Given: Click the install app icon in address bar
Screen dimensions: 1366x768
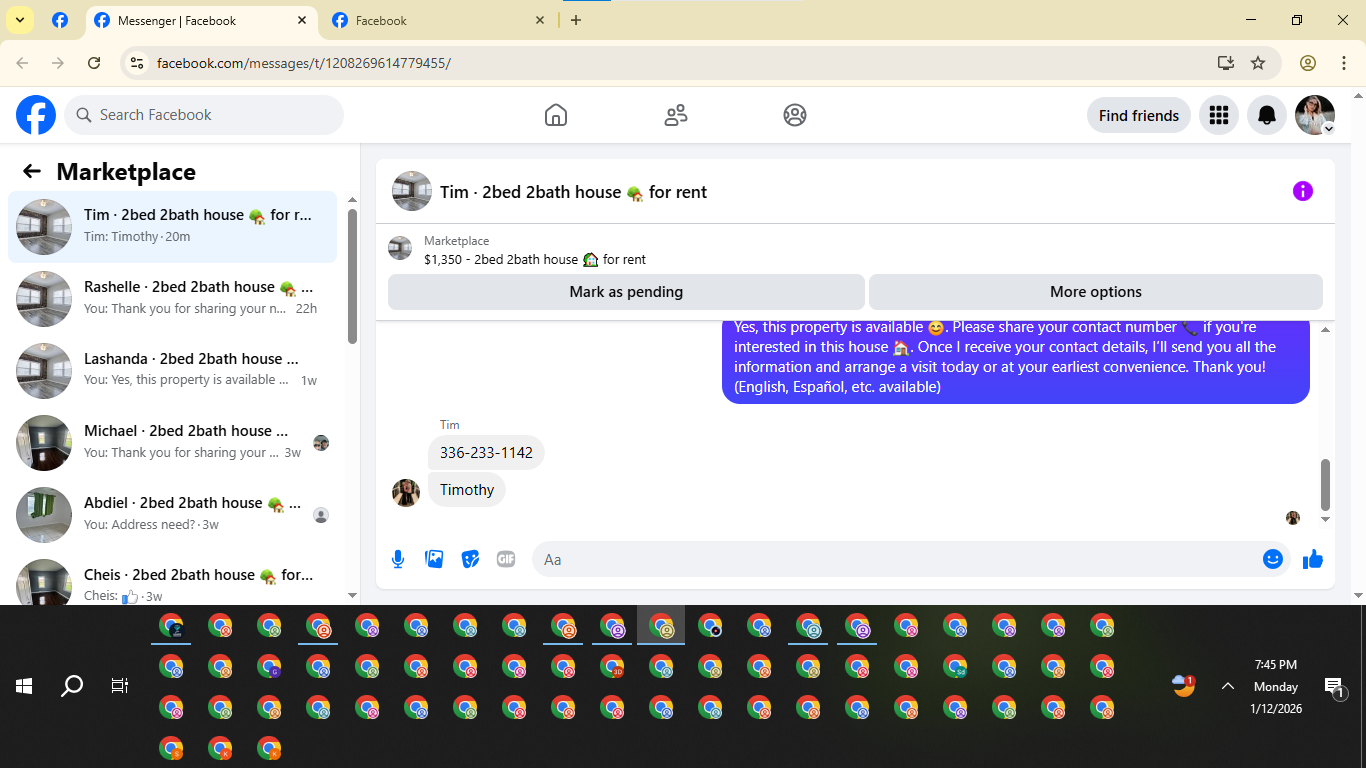Looking at the screenshot, I should (1226, 63).
